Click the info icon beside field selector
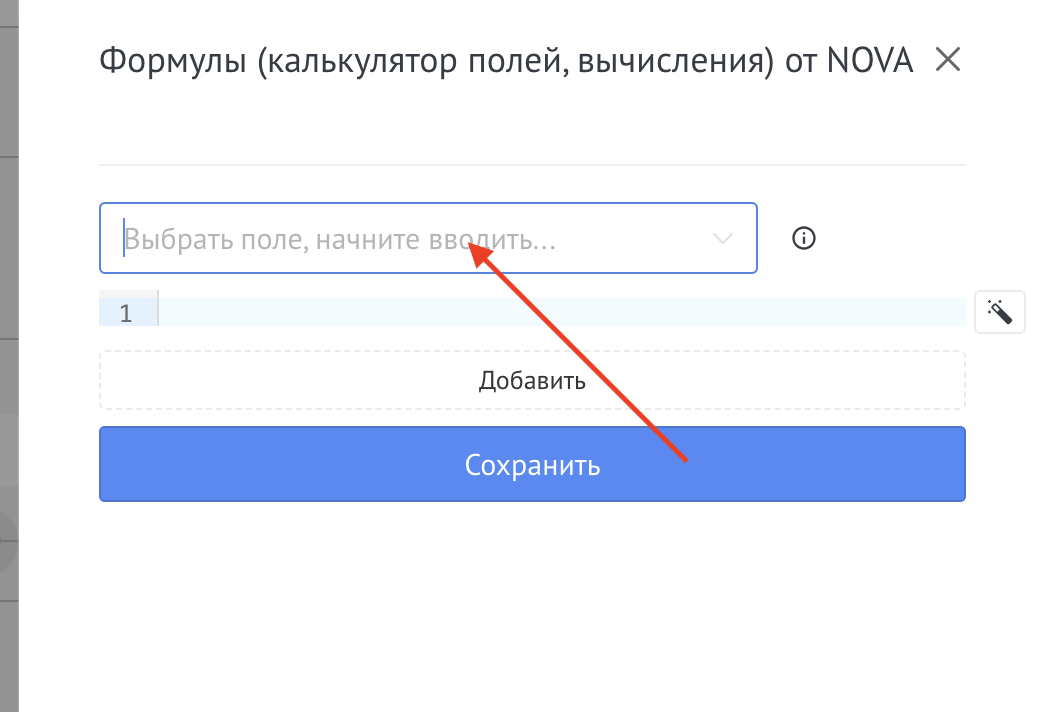The image size is (1046, 712). tap(804, 238)
